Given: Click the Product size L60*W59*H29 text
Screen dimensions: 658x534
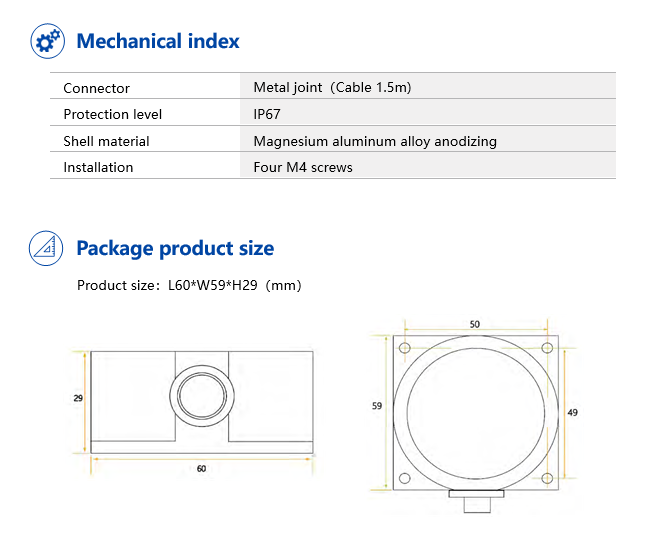Looking at the screenshot, I should pos(189,285).
